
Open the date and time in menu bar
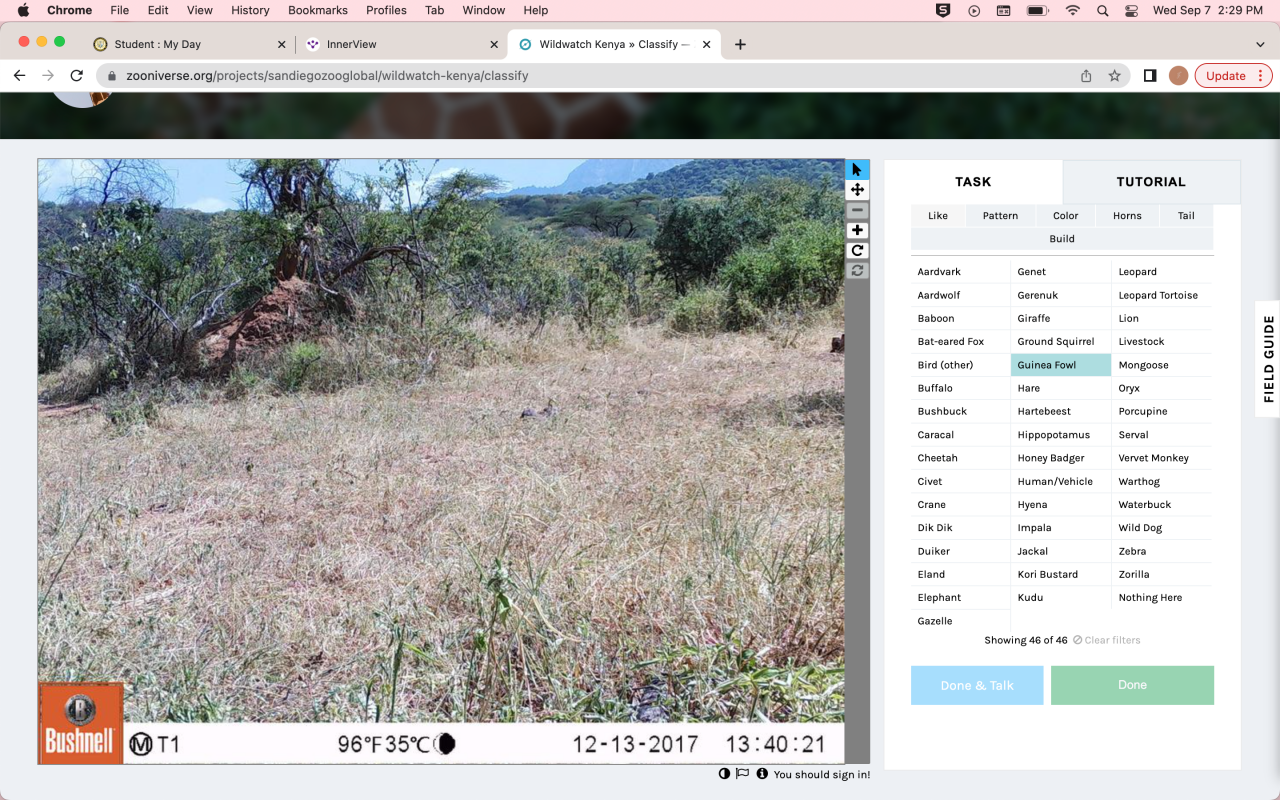coord(1208,10)
